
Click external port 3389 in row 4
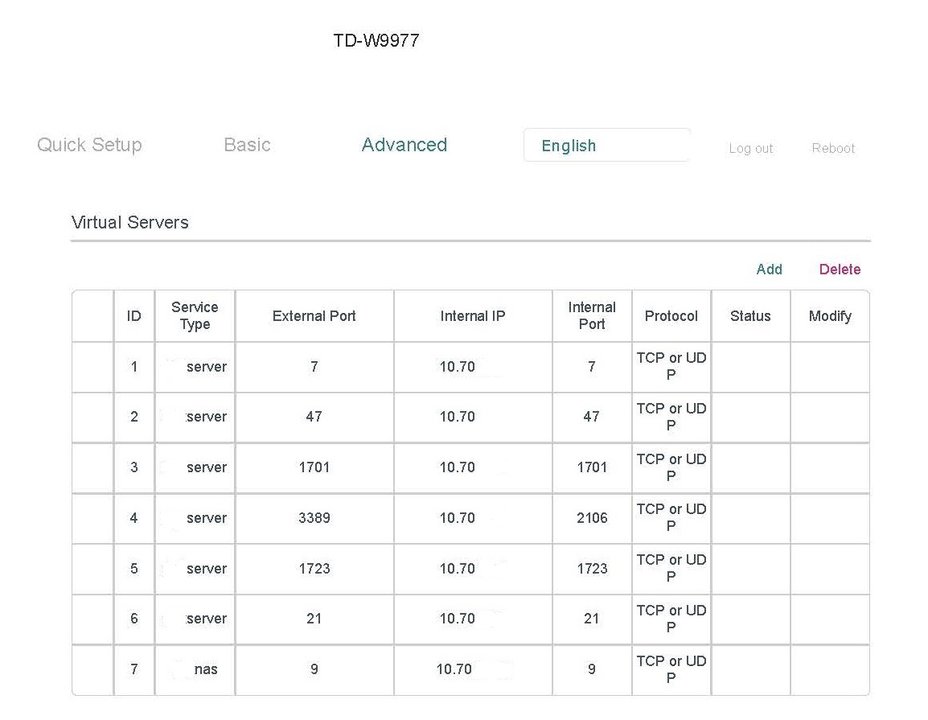point(314,518)
